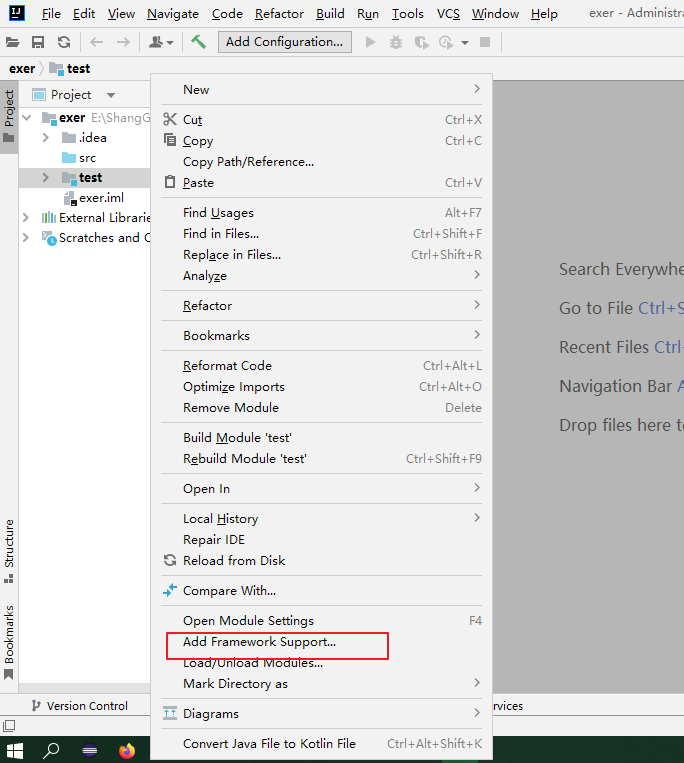Click the Save All toolbar icon
Screen dimensions: 684x763
tap(38, 42)
